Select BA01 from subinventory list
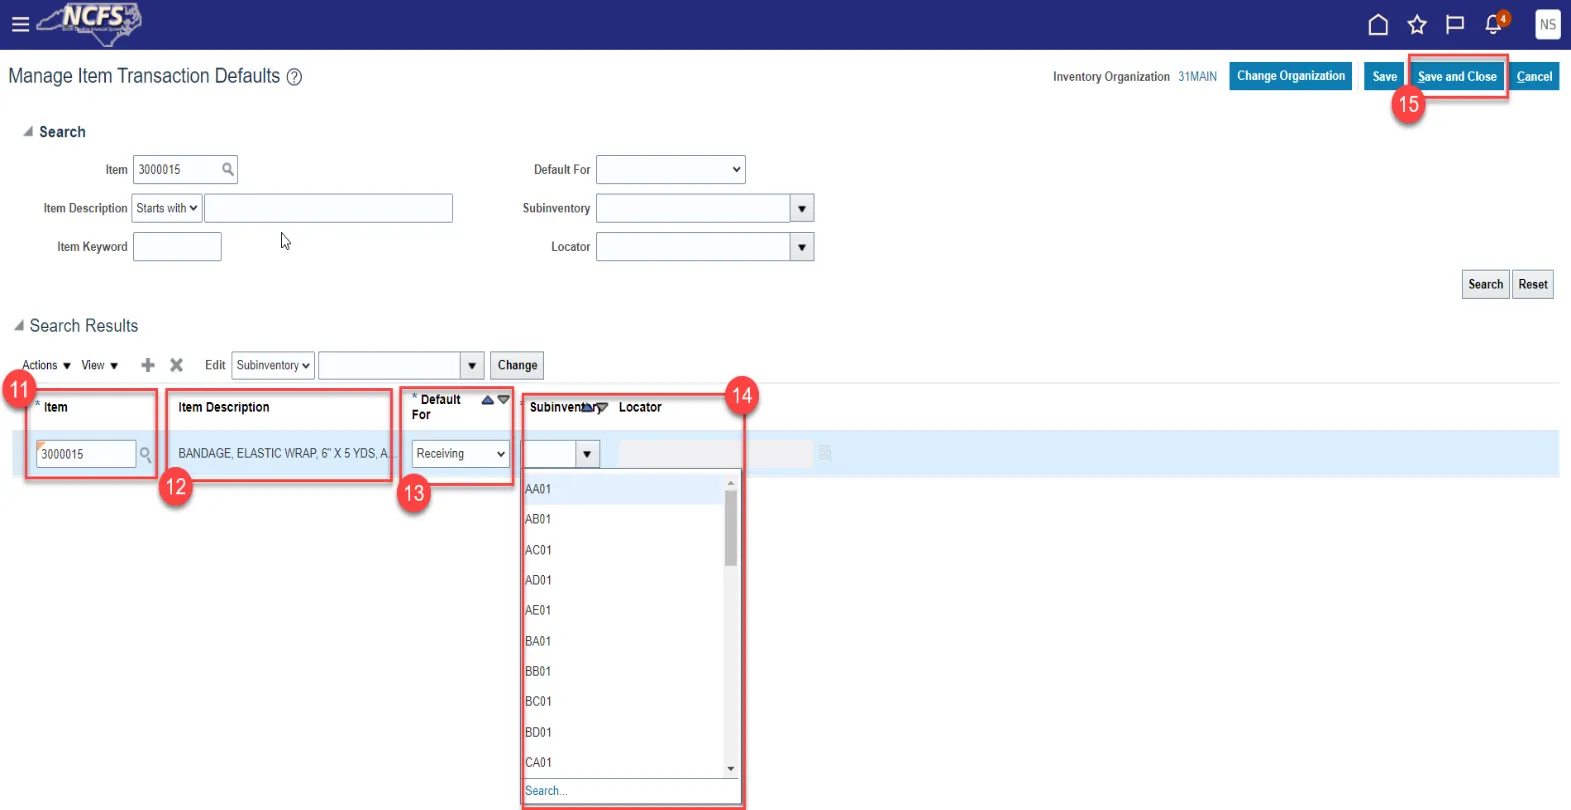Screen dimensions: 1571x810 point(538,641)
